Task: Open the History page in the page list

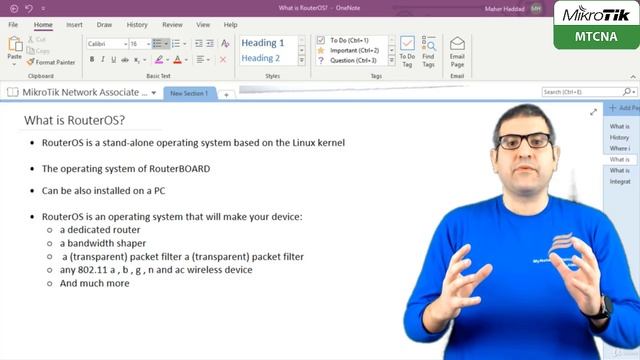Action: 619,138
